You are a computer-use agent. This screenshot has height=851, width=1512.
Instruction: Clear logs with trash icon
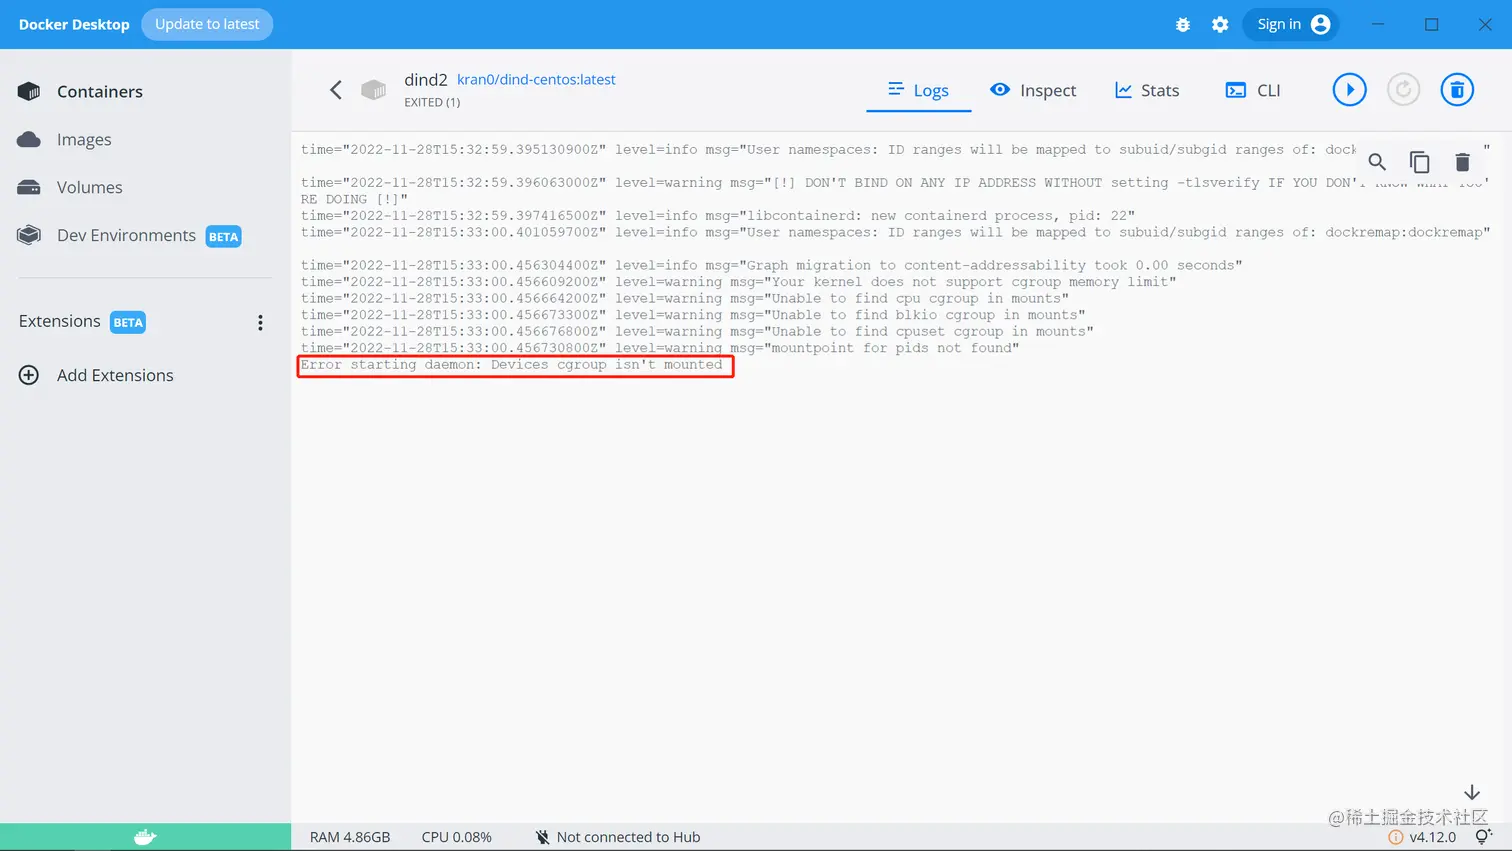point(1462,162)
